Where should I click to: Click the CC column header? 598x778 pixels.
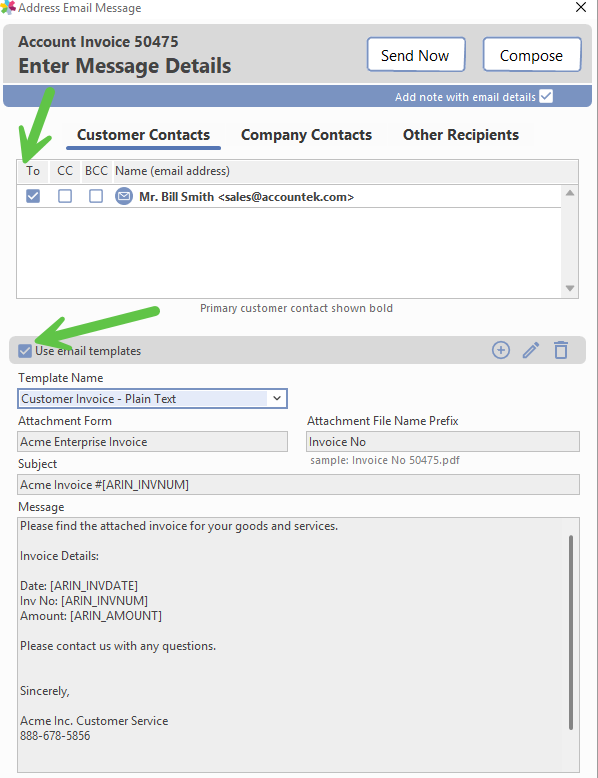(65, 171)
